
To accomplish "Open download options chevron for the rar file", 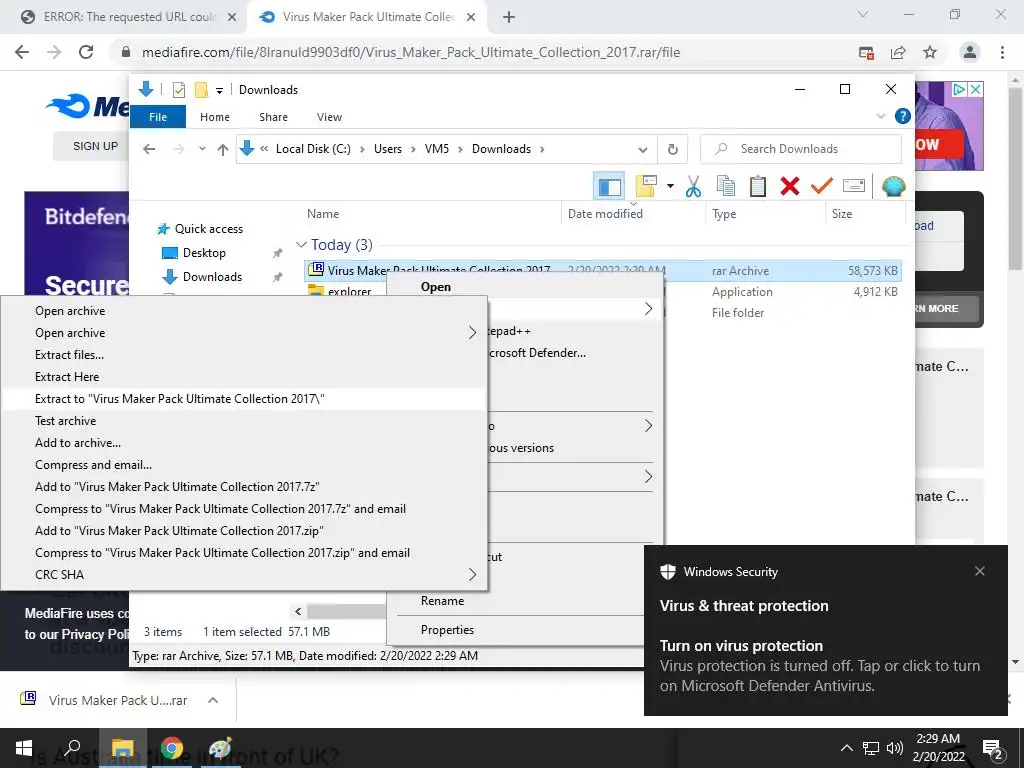I will (x=212, y=700).
